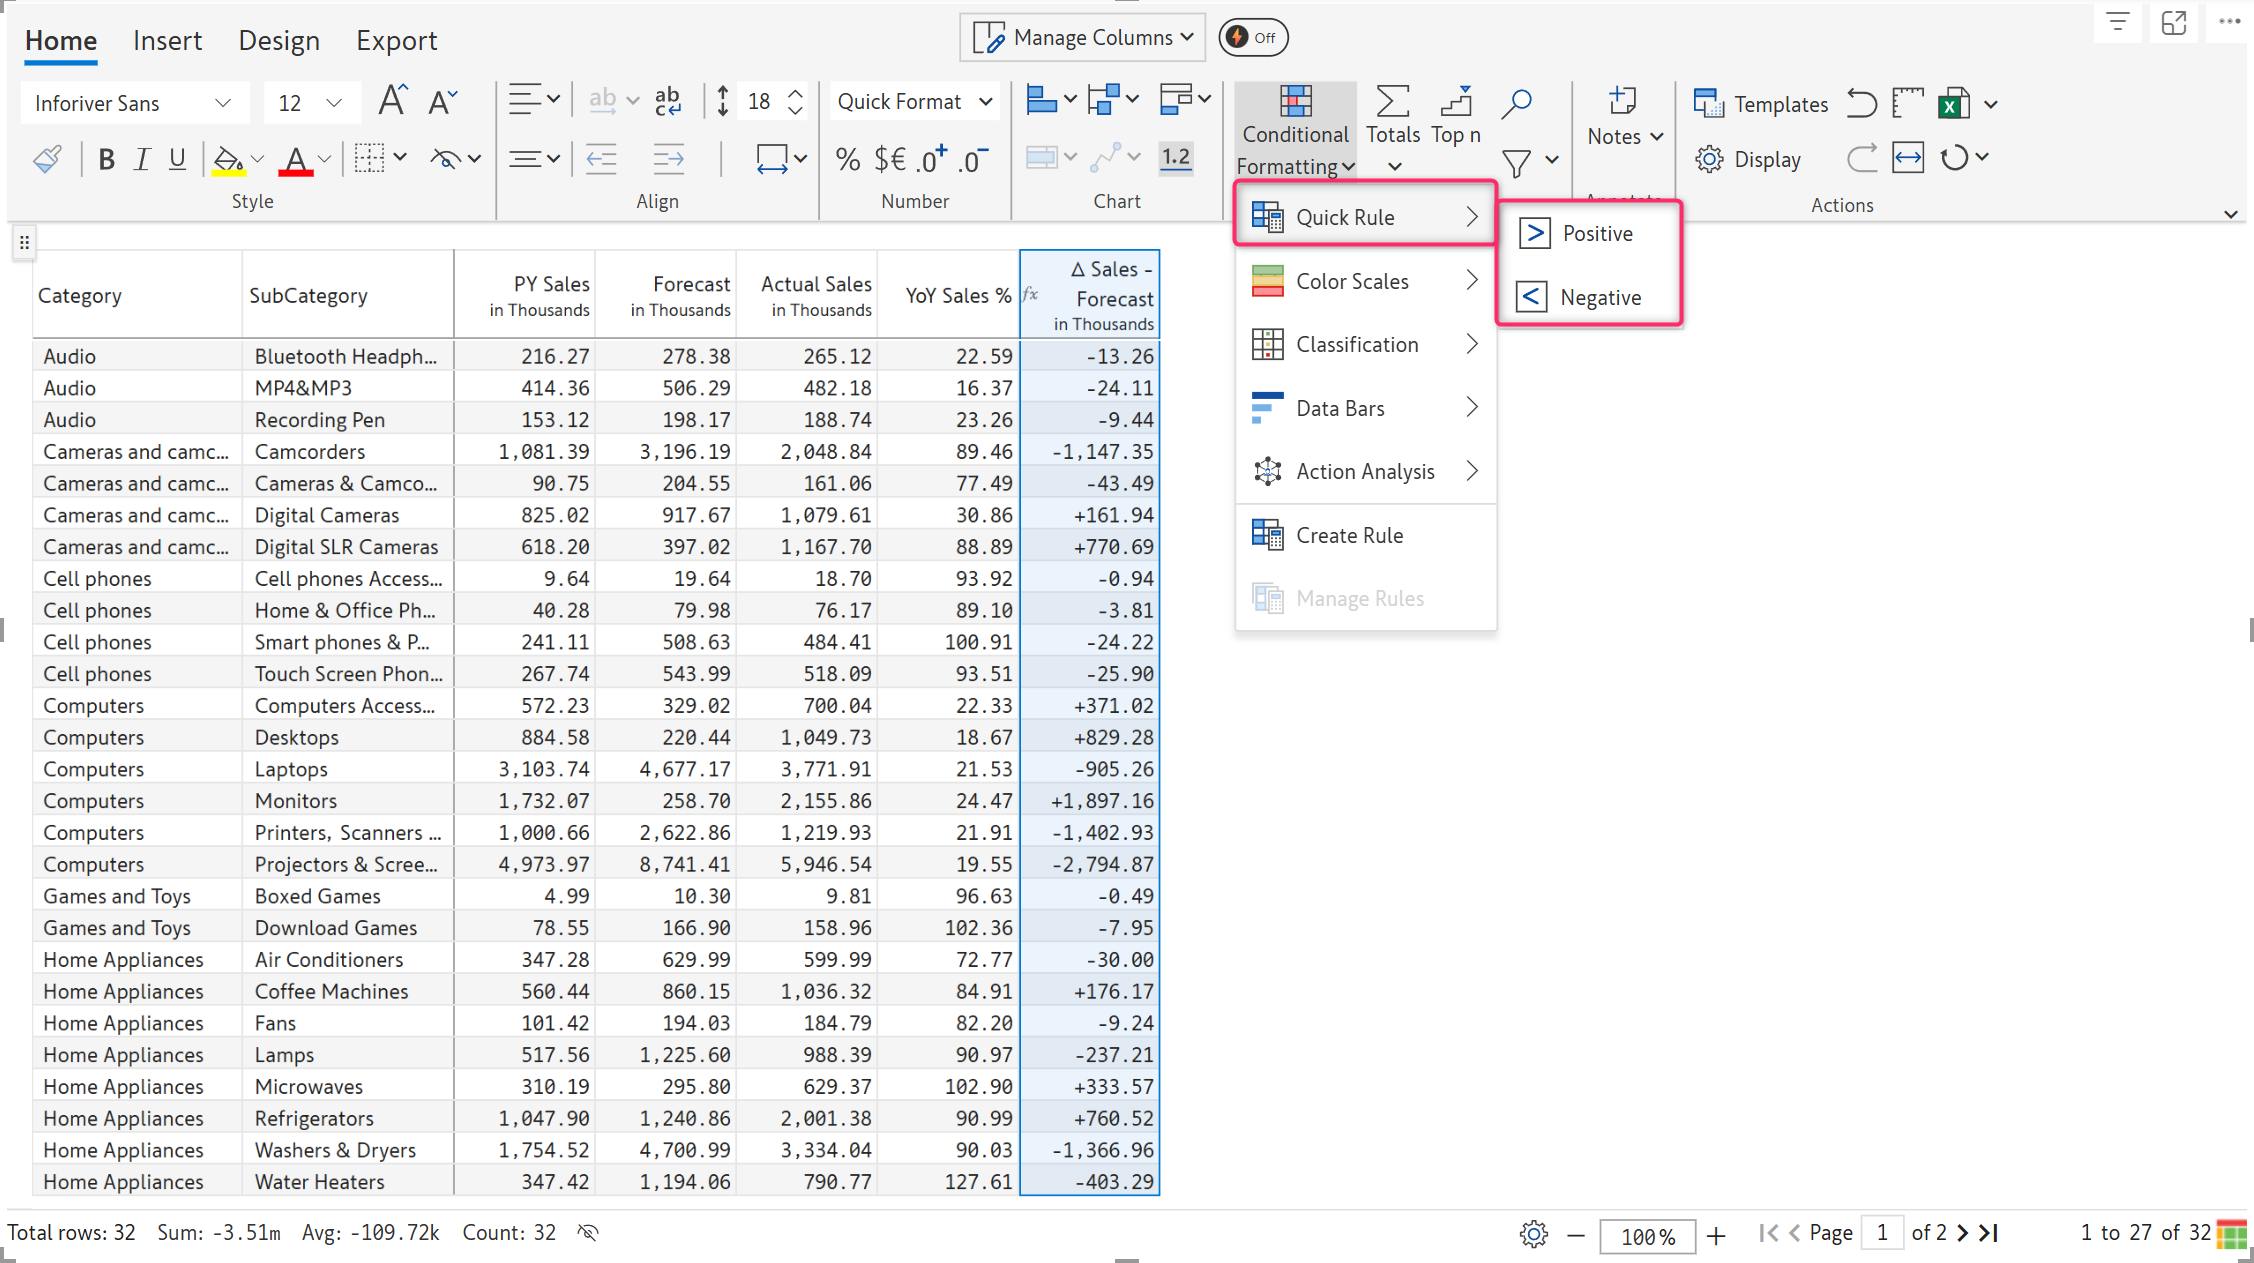This screenshot has width=2254, height=1263.
Task: Toggle the lightning Off switch
Action: click(1253, 37)
